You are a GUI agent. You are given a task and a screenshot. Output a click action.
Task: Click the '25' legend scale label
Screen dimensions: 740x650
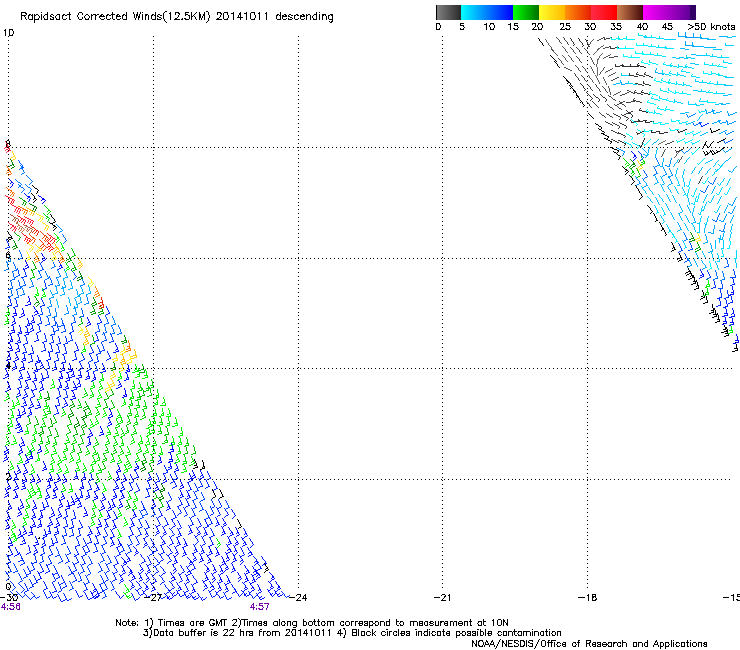[565, 27]
